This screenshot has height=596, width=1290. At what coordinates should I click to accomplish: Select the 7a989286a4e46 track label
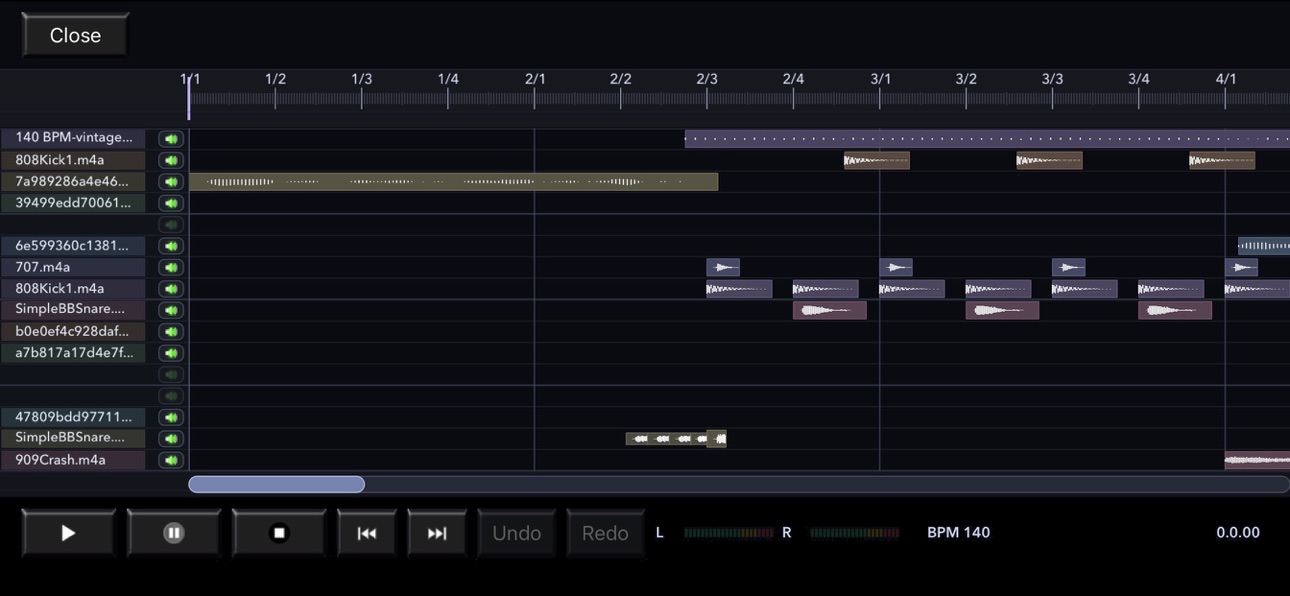point(73,181)
